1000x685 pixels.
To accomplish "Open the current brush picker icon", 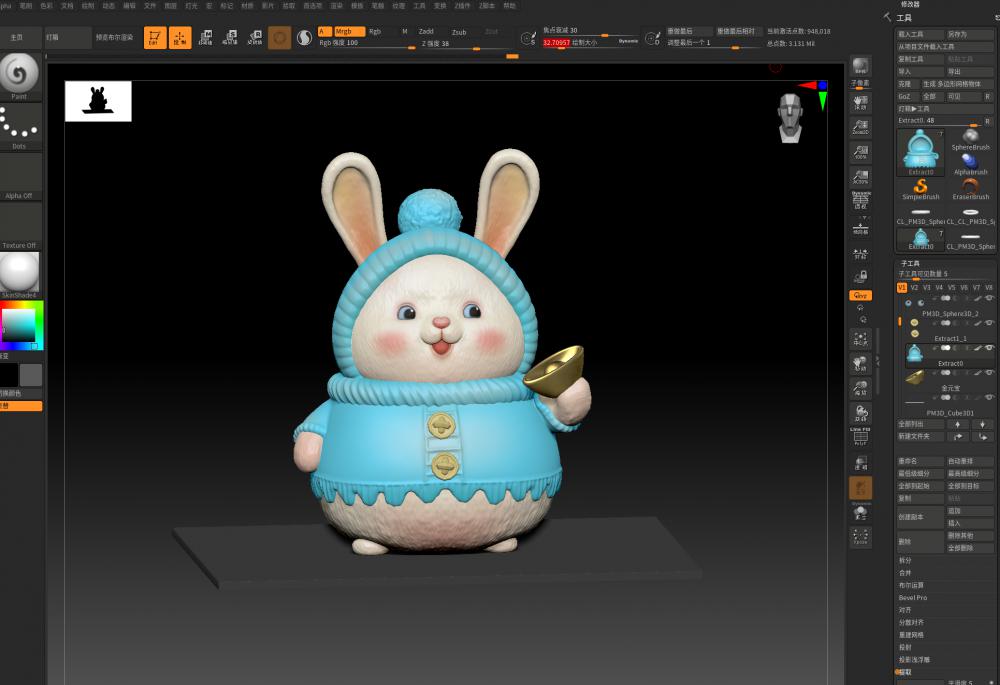I will tap(280, 37).
